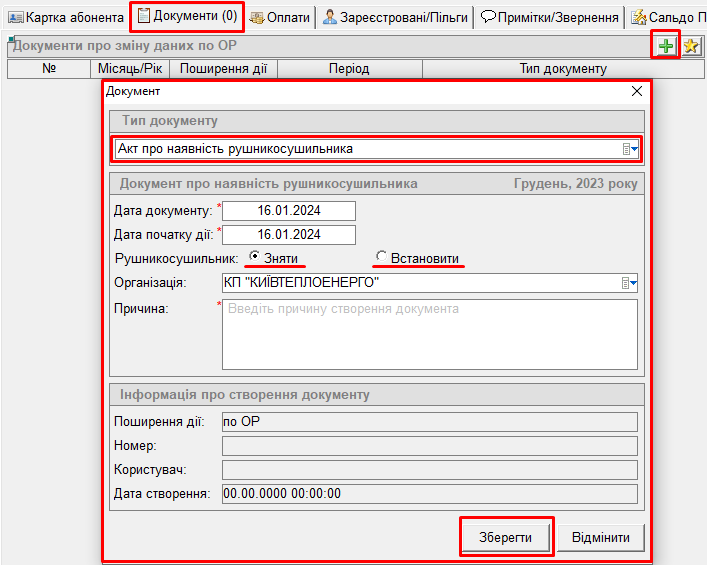707x565 pixels.
Task: Click the yellow star icon in toolbar
Action: point(691,46)
